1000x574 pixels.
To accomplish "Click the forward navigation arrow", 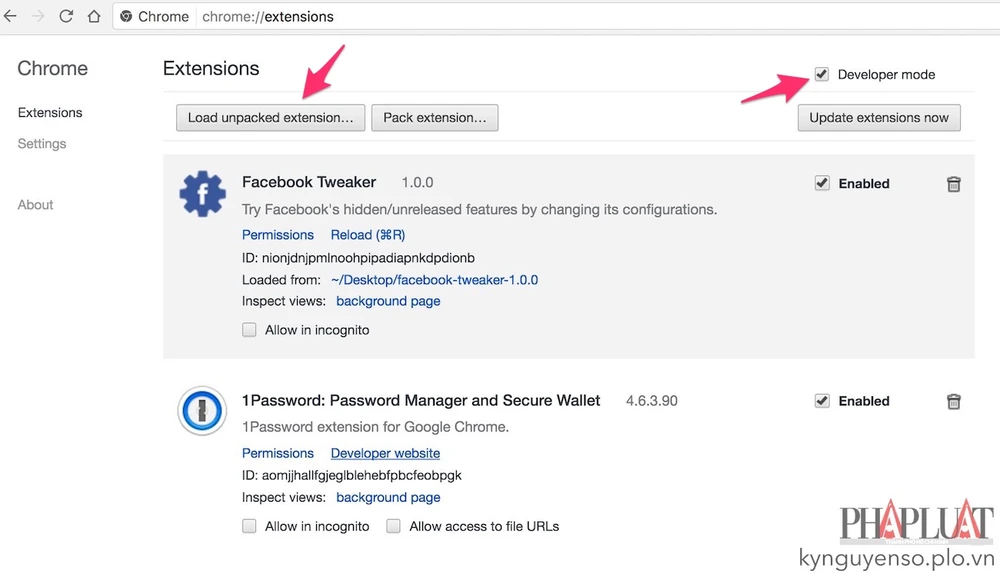I will tap(38, 16).
